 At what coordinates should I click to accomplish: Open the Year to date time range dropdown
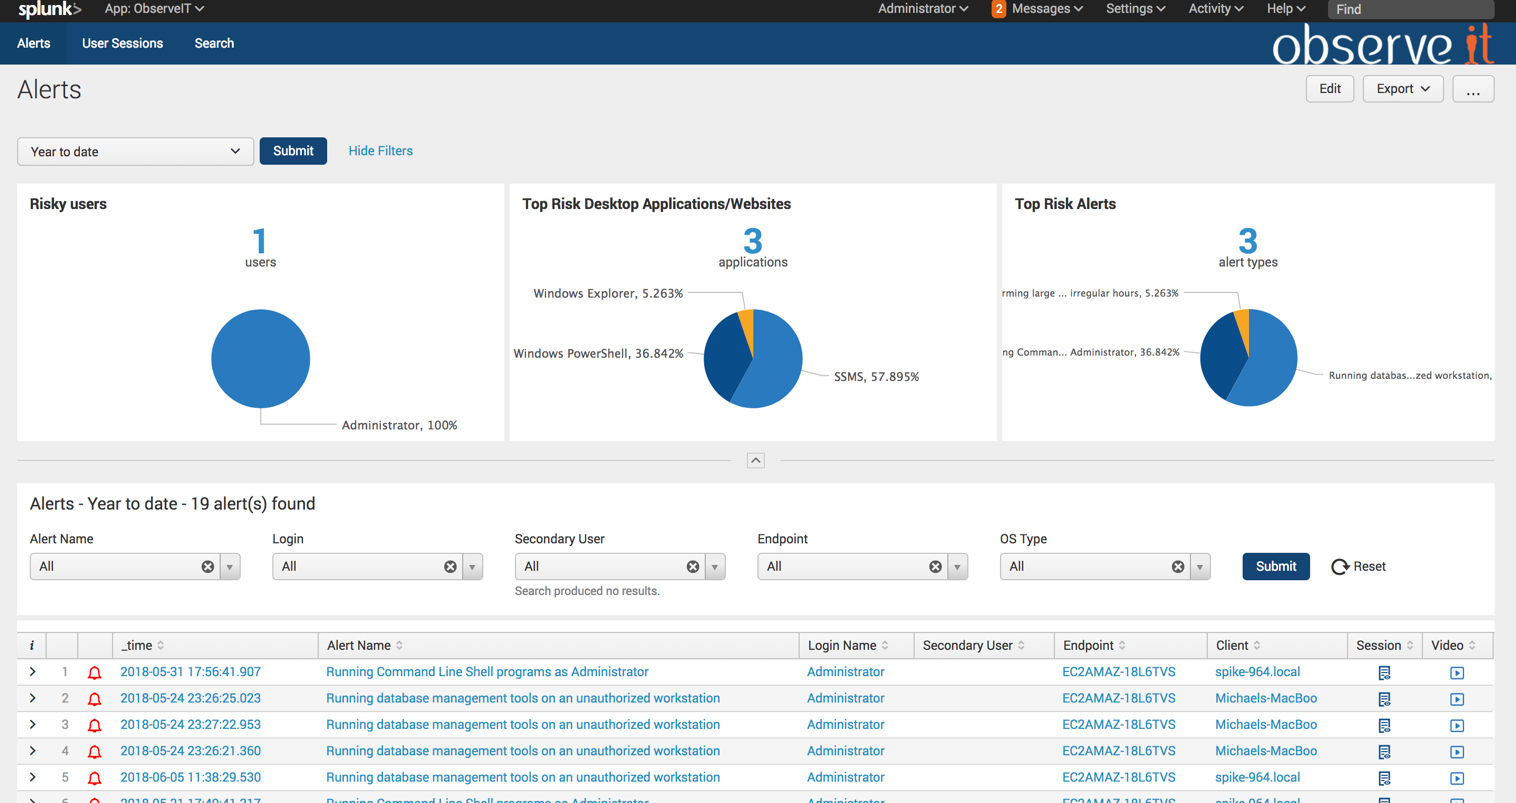coord(135,151)
